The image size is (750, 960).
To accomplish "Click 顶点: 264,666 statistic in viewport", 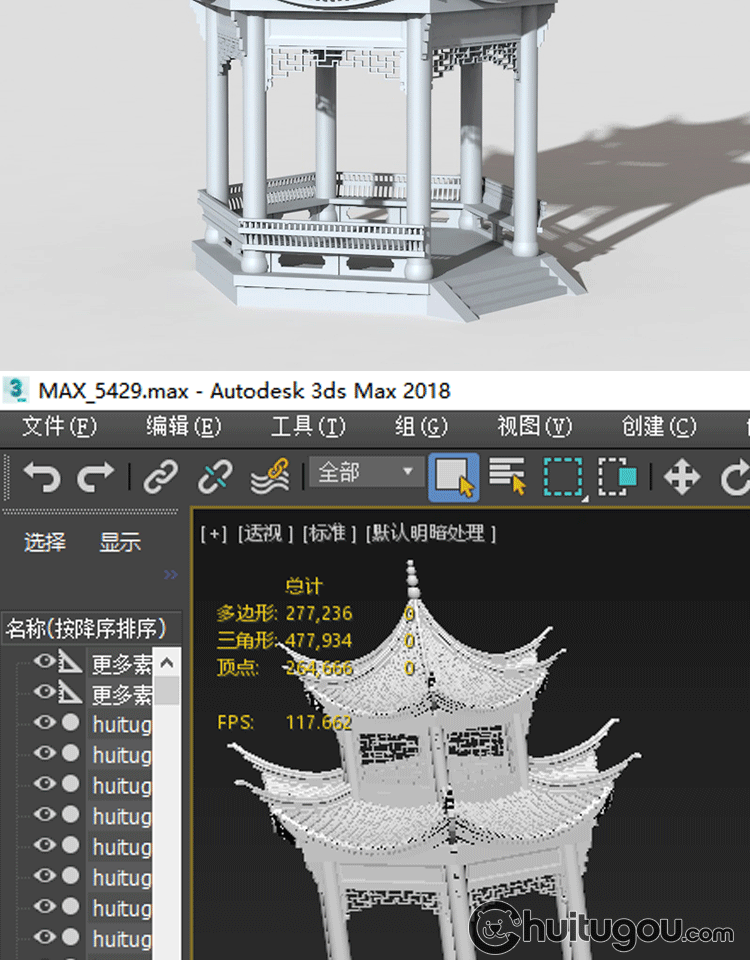I will 284,668.
